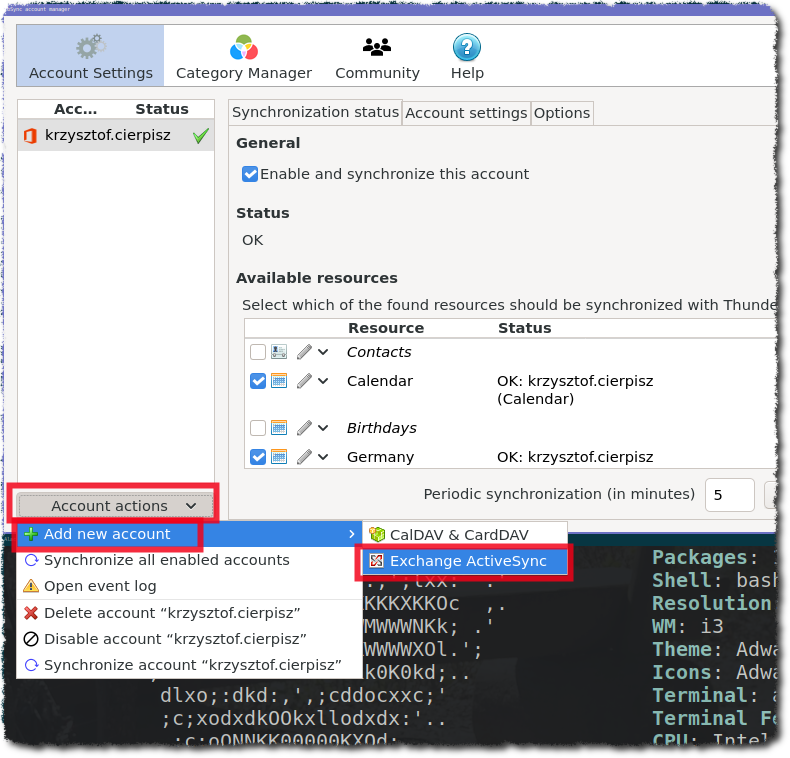
Task: Click green checkmark status of krzysztof.cierpisz
Action: tap(201, 136)
